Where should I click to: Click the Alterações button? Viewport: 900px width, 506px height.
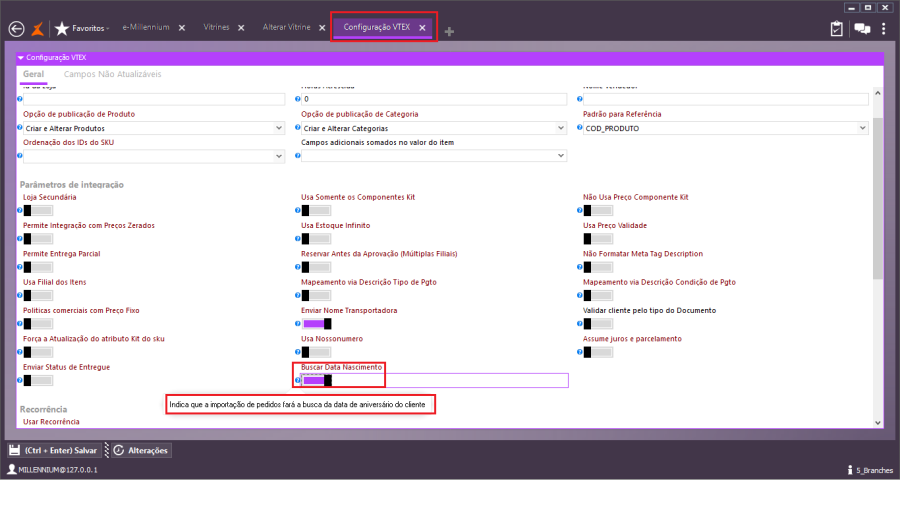click(x=141, y=450)
